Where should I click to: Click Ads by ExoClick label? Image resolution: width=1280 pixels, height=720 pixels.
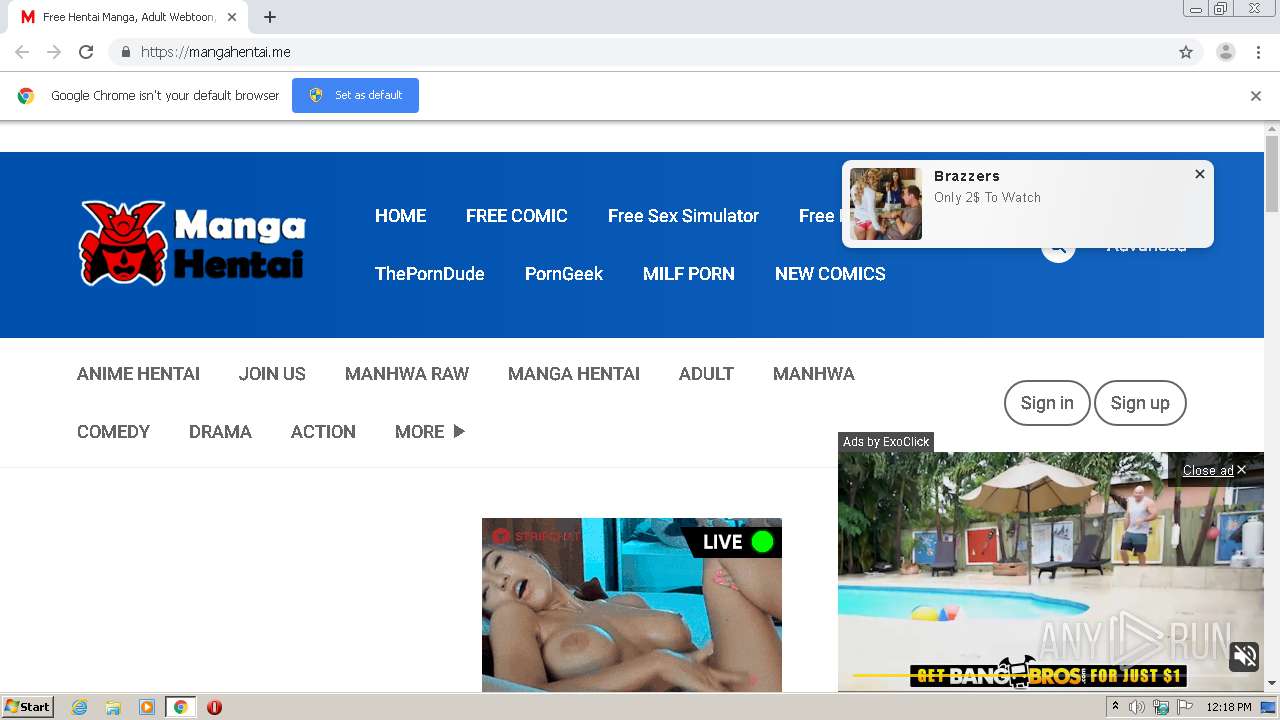click(x=886, y=442)
